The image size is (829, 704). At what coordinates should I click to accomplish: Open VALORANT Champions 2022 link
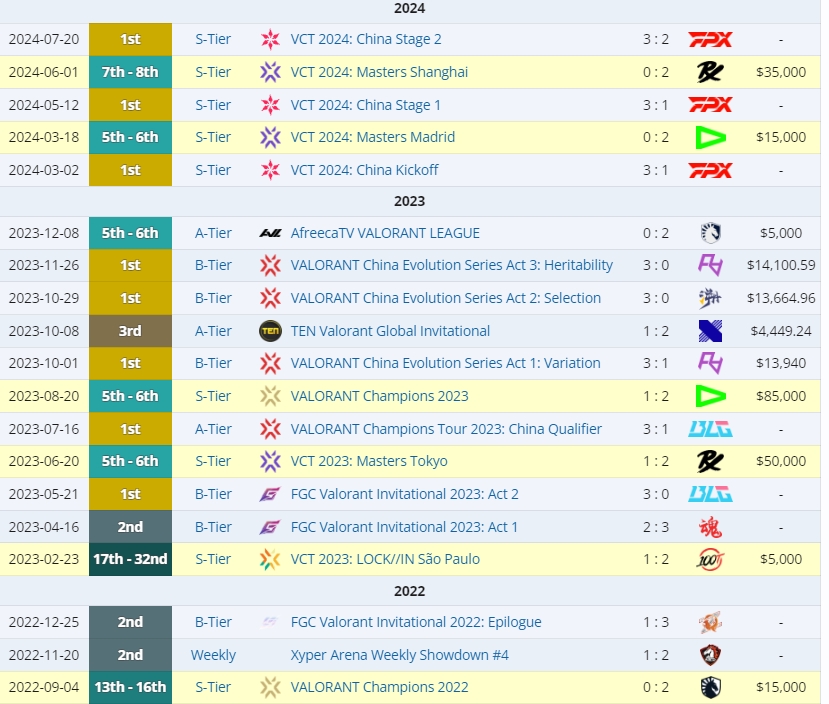(x=380, y=687)
